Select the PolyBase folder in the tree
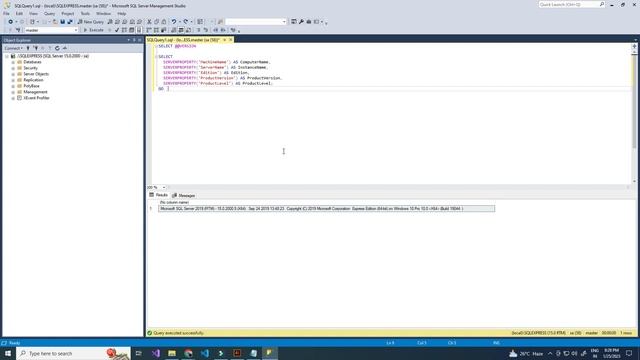The height and width of the screenshot is (360, 640). [31, 86]
